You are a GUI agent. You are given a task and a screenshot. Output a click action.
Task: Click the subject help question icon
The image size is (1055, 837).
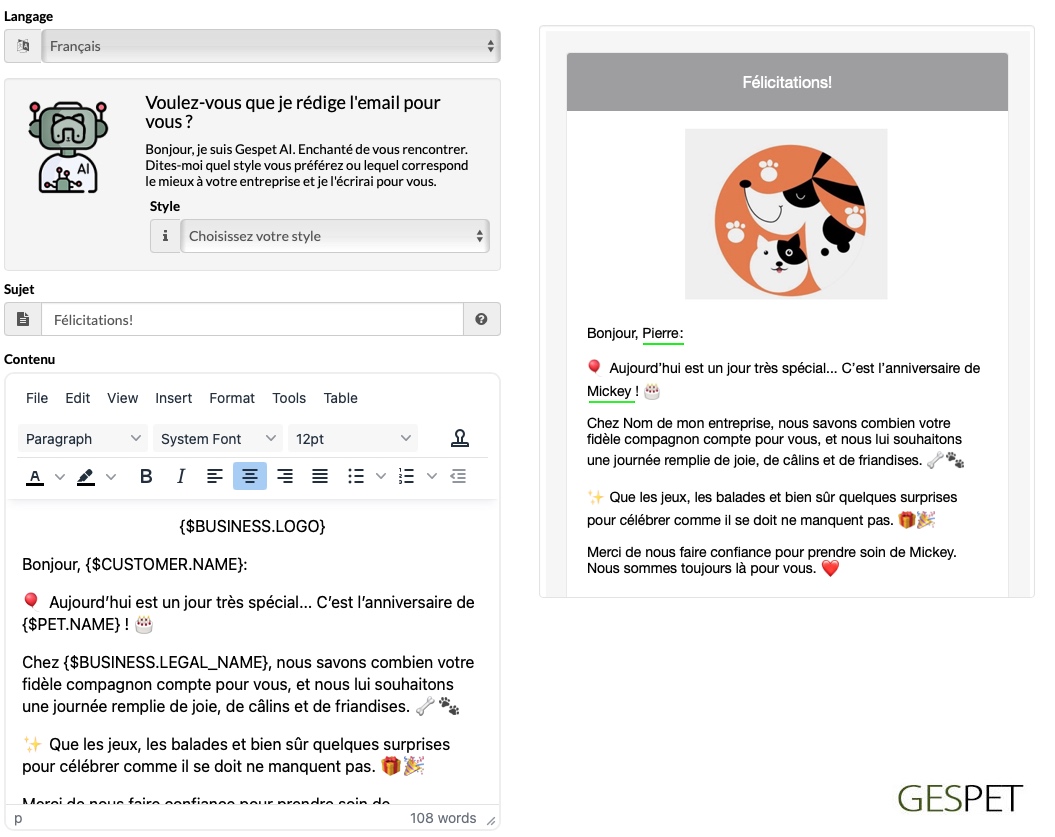click(481, 320)
